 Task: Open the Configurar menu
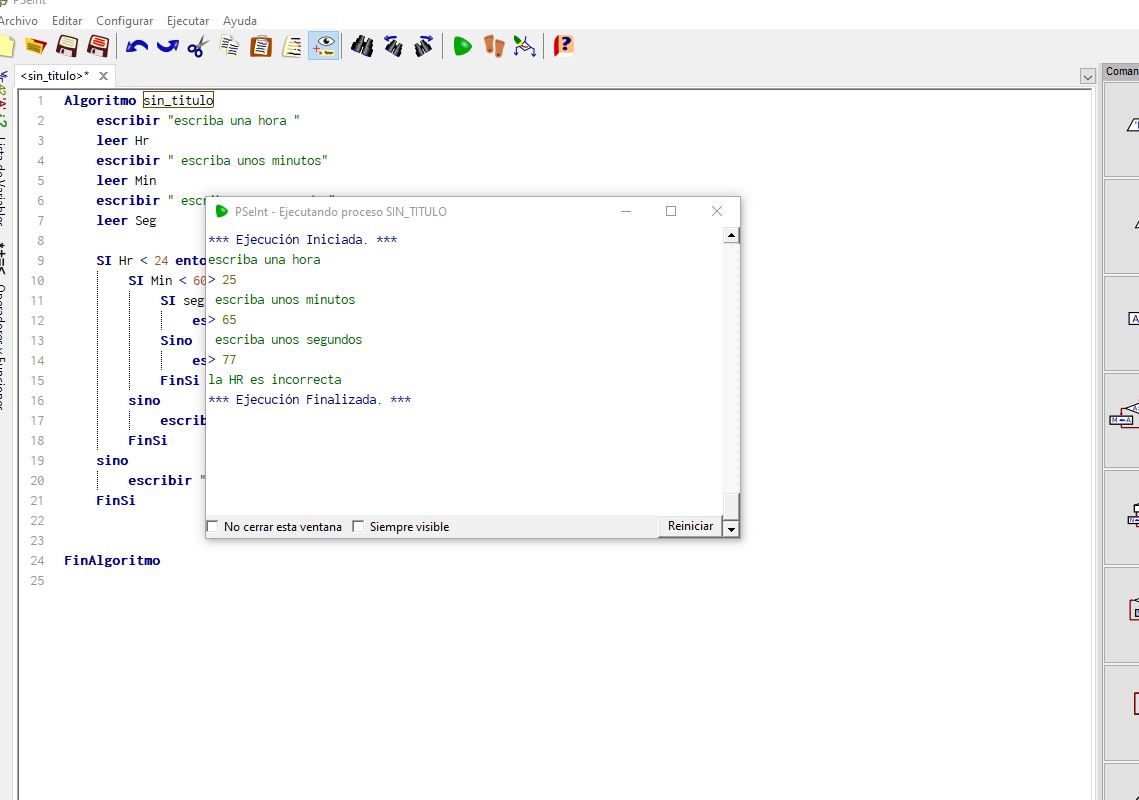(x=125, y=21)
